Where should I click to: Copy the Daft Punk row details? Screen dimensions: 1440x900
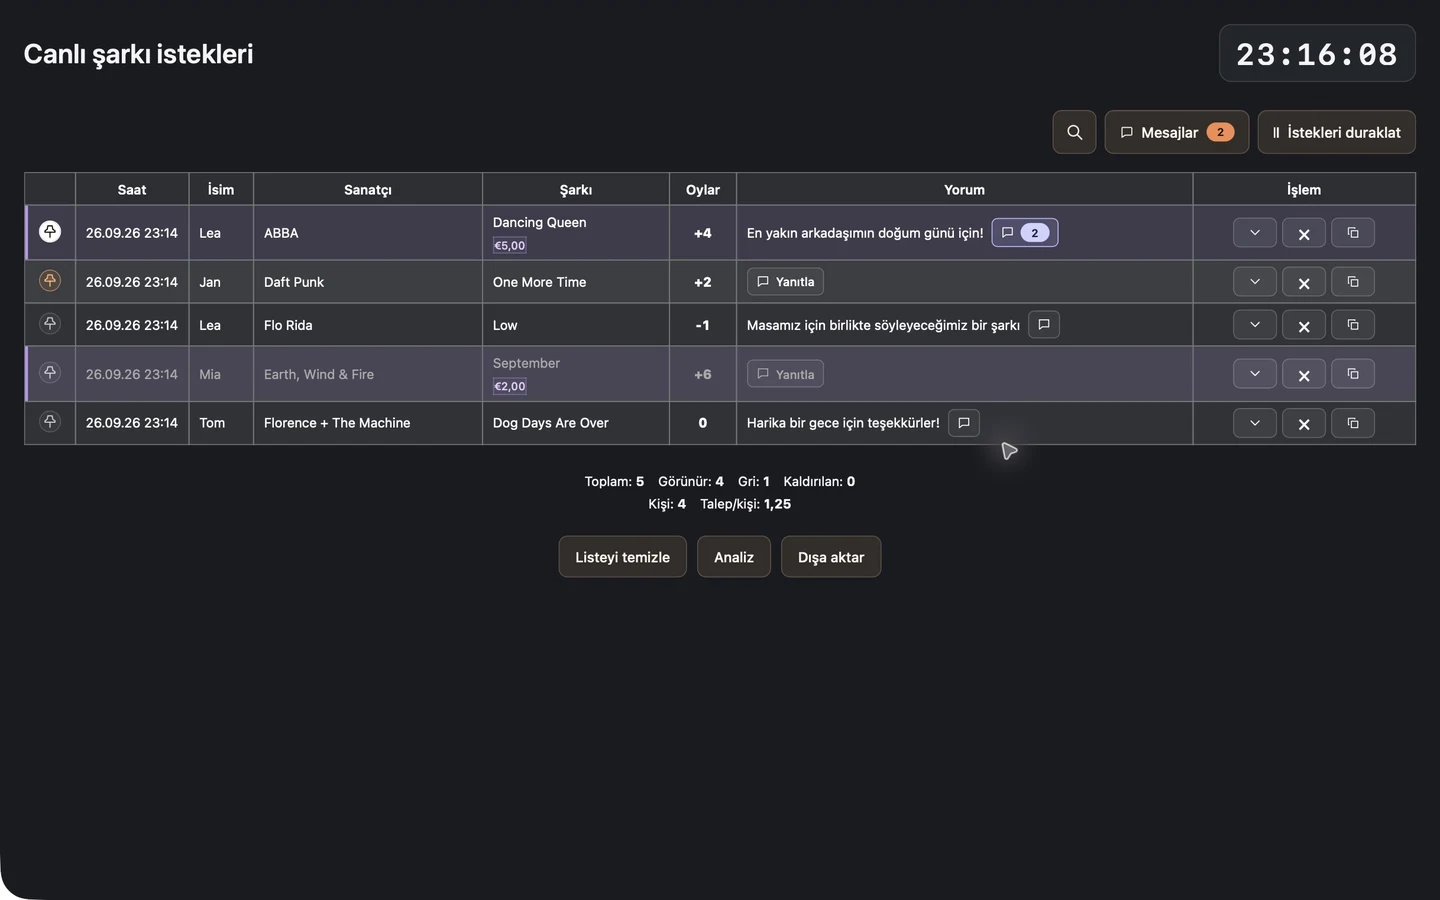(1353, 282)
